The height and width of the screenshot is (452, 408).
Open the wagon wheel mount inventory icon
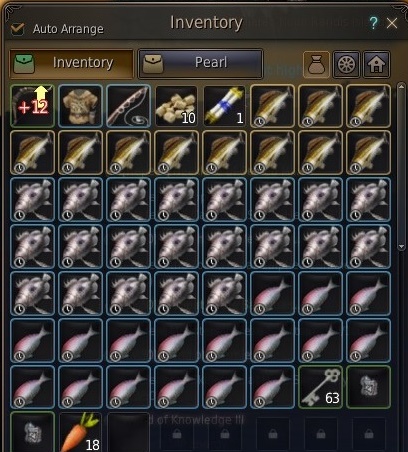tap(346, 65)
